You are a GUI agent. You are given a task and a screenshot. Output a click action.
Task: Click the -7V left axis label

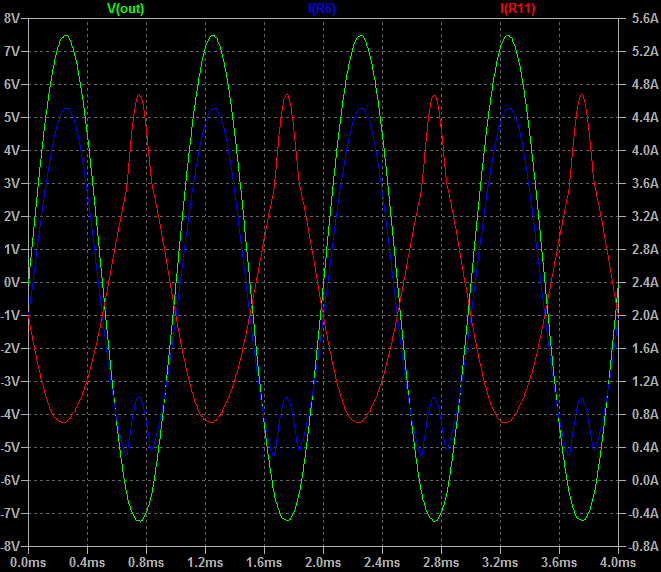point(10,513)
